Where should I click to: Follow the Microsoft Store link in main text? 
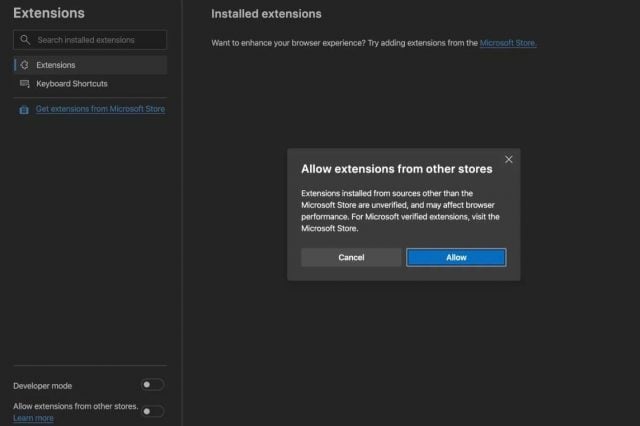coord(508,44)
